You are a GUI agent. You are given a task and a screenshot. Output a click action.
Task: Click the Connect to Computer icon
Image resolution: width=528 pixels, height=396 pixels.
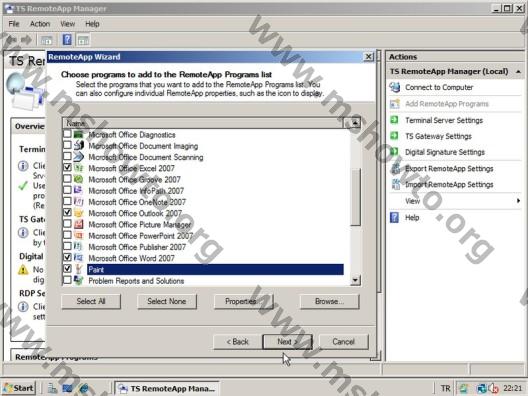[x=395, y=87]
